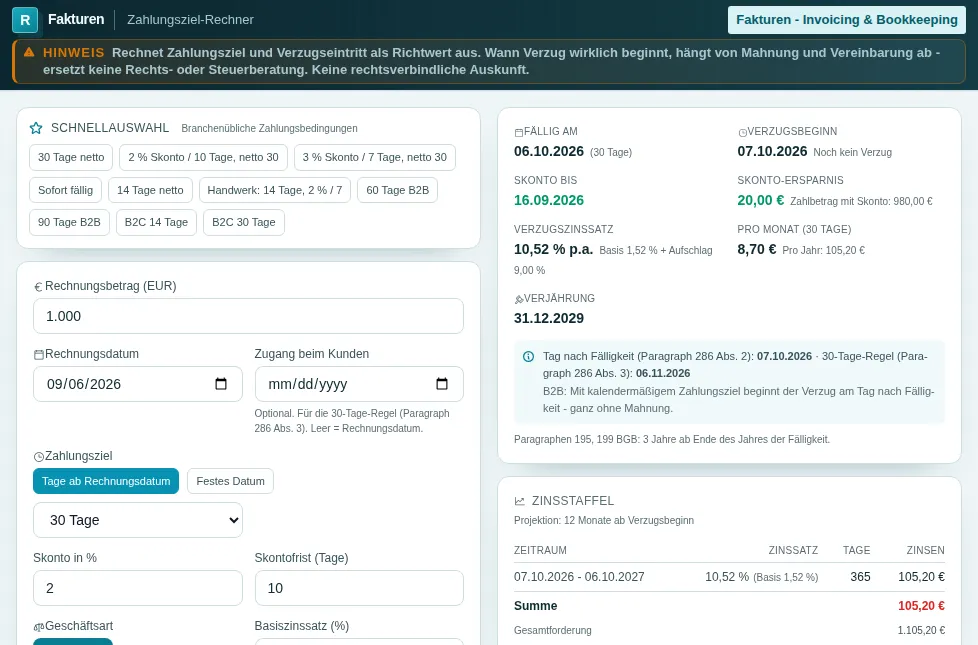The height and width of the screenshot is (645, 978).
Task: Click the Skonto bis date 16.09.2026
Action: coord(549,200)
